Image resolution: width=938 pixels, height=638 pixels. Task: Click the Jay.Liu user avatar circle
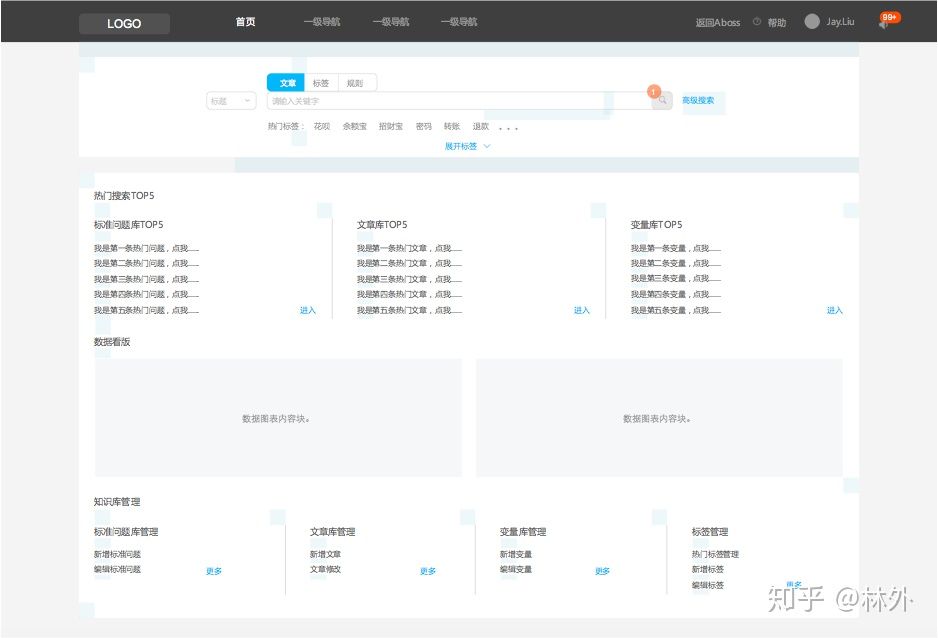(812, 22)
